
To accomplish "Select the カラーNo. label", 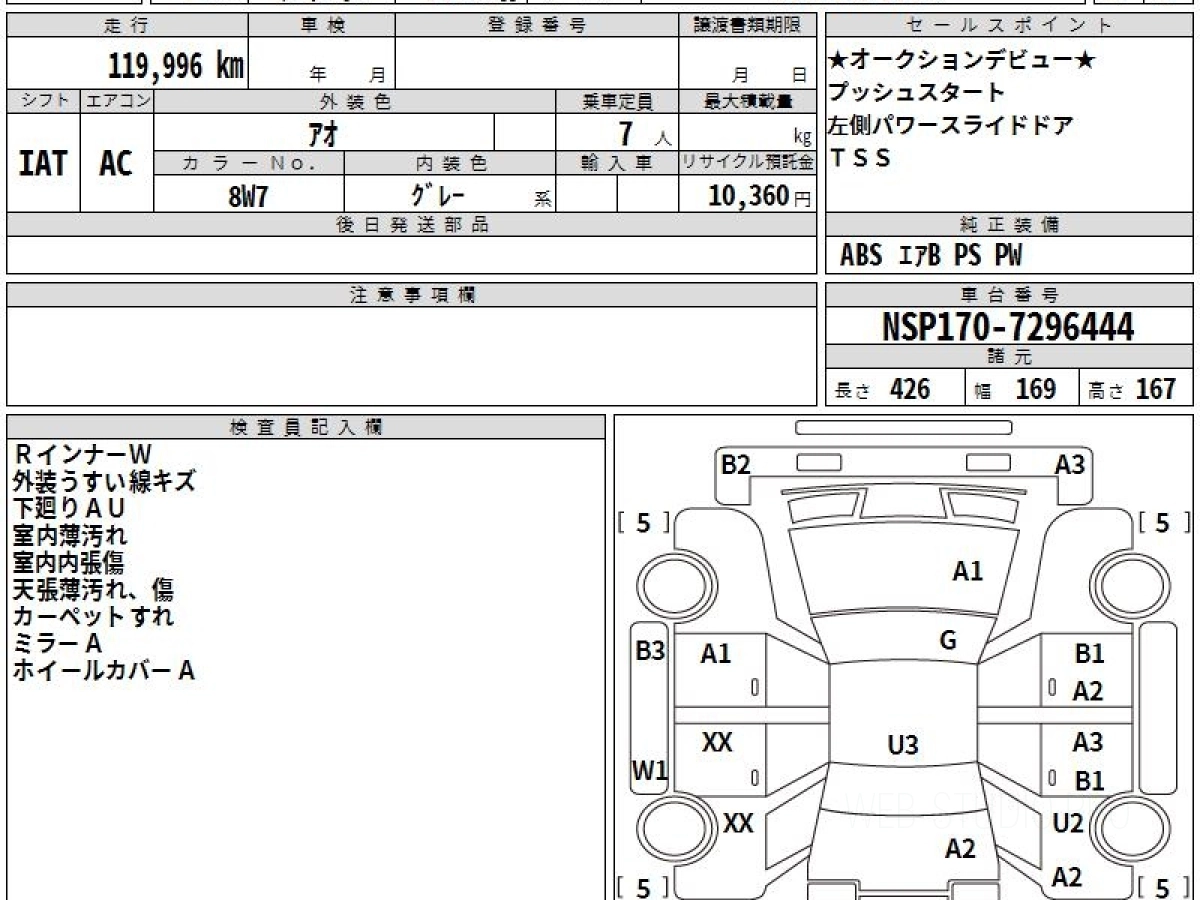I will coord(249,163).
